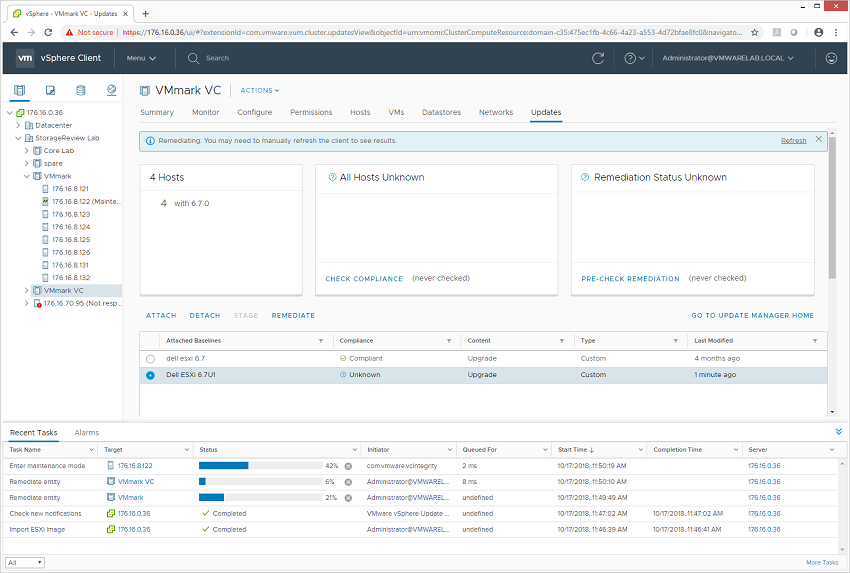Open the Hosts and Clusters view icon

(x=20, y=90)
